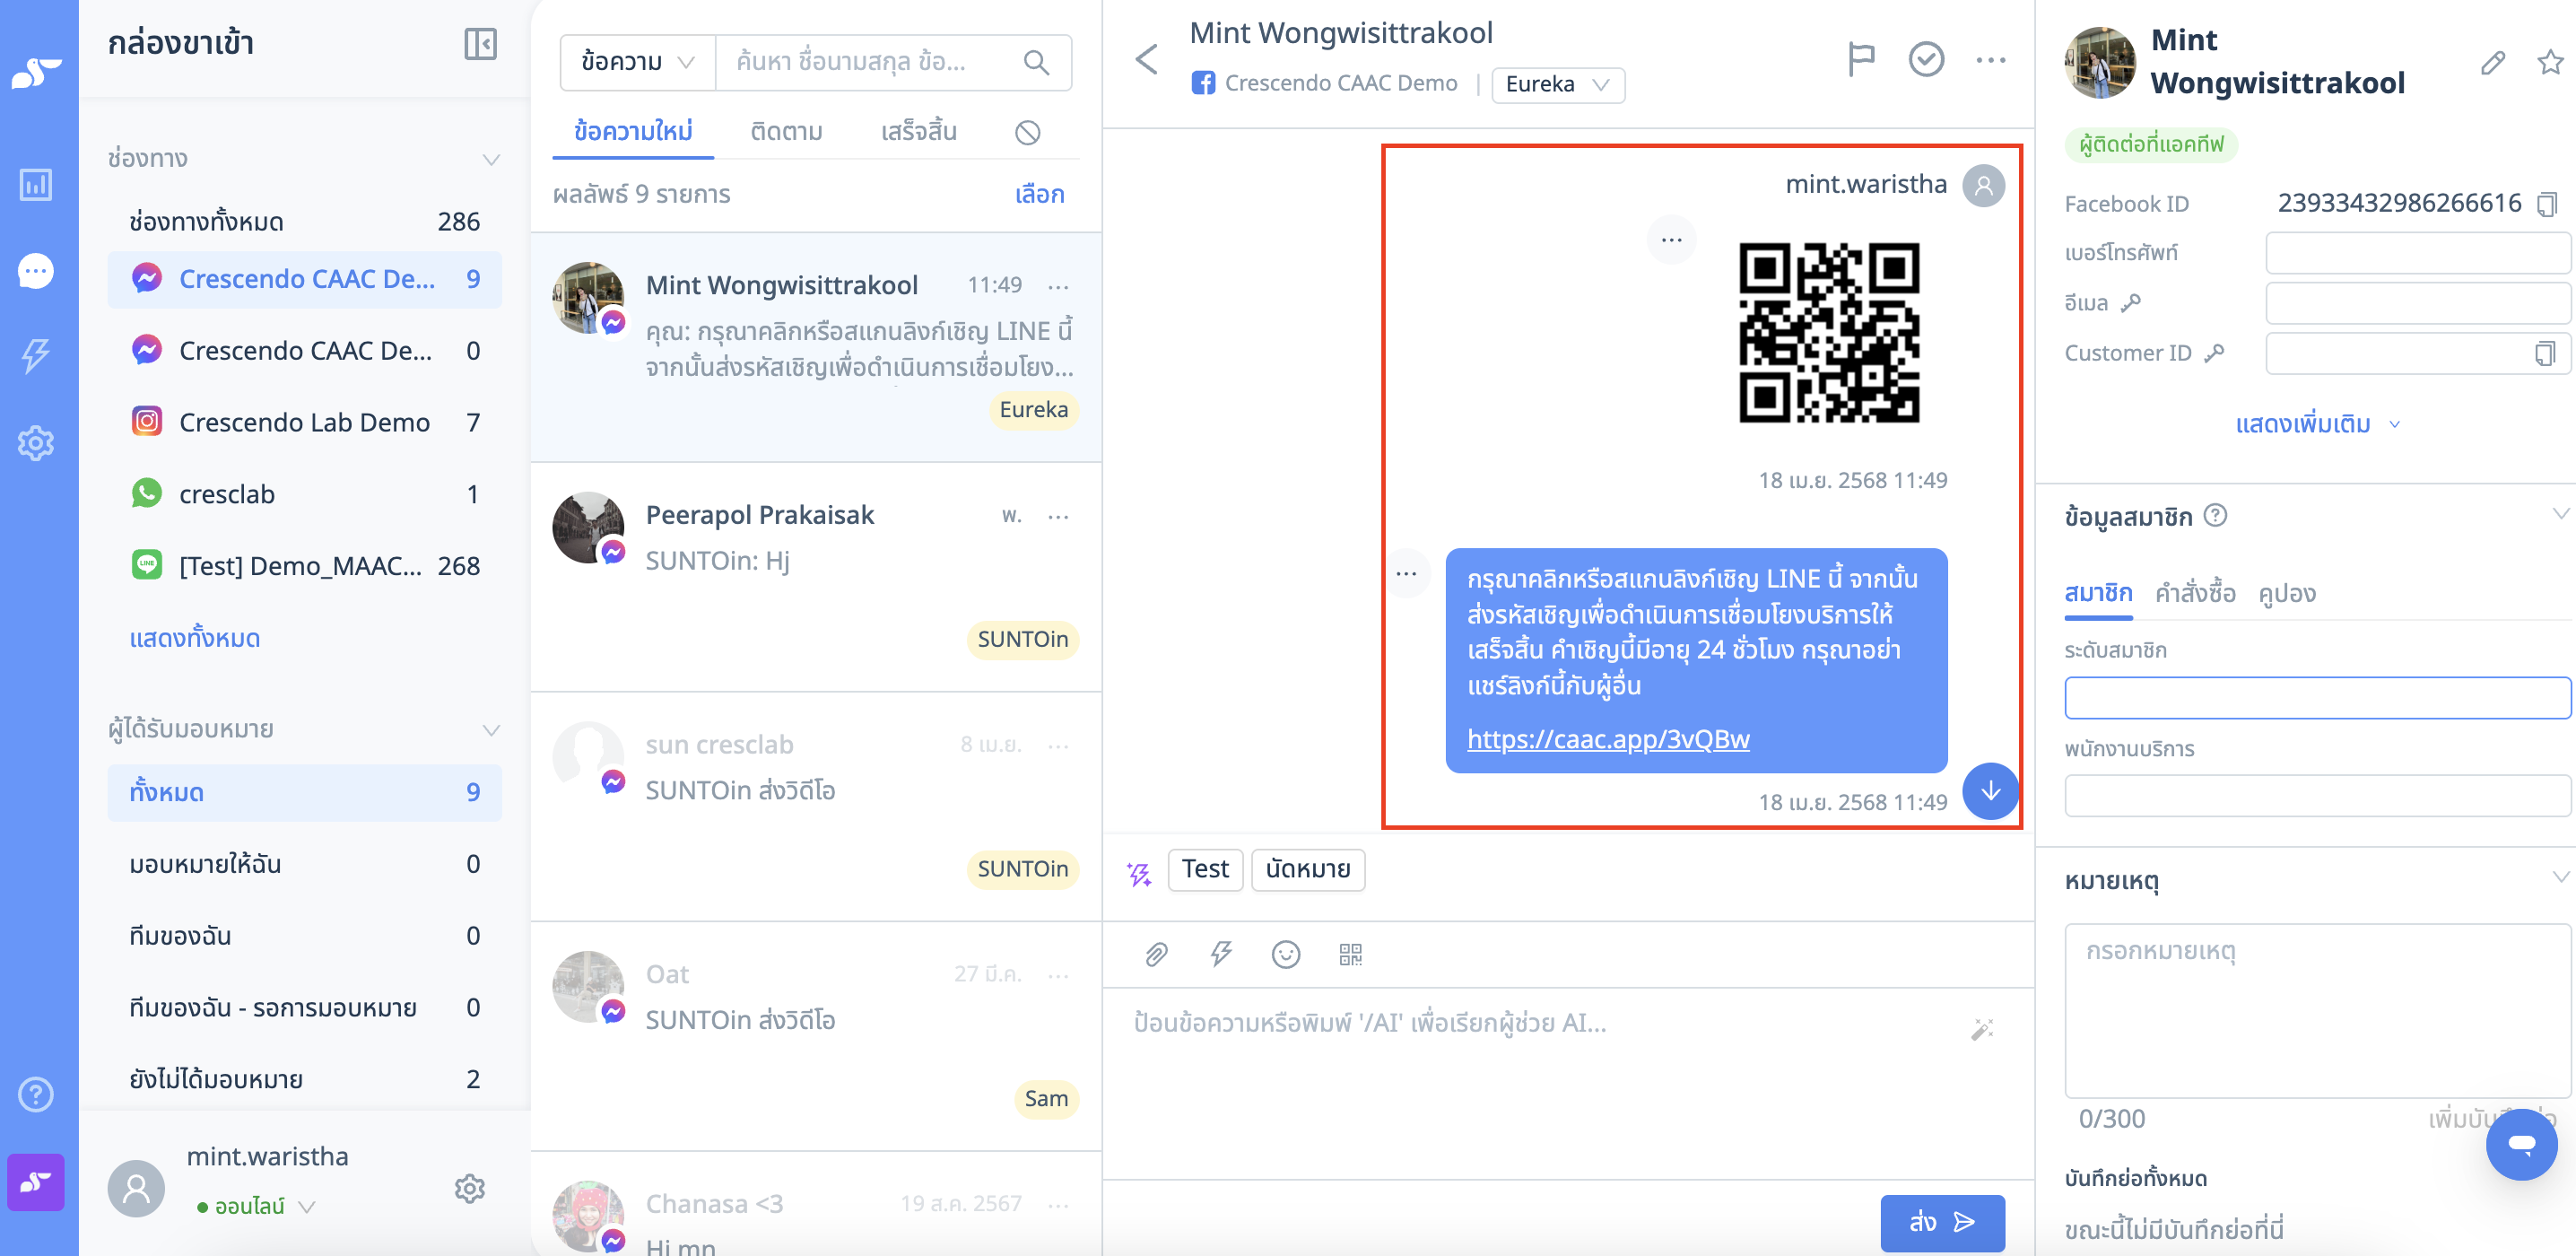Click the blue select link above results
Screen dimensions: 2576x1256
[x=1039, y=194]
